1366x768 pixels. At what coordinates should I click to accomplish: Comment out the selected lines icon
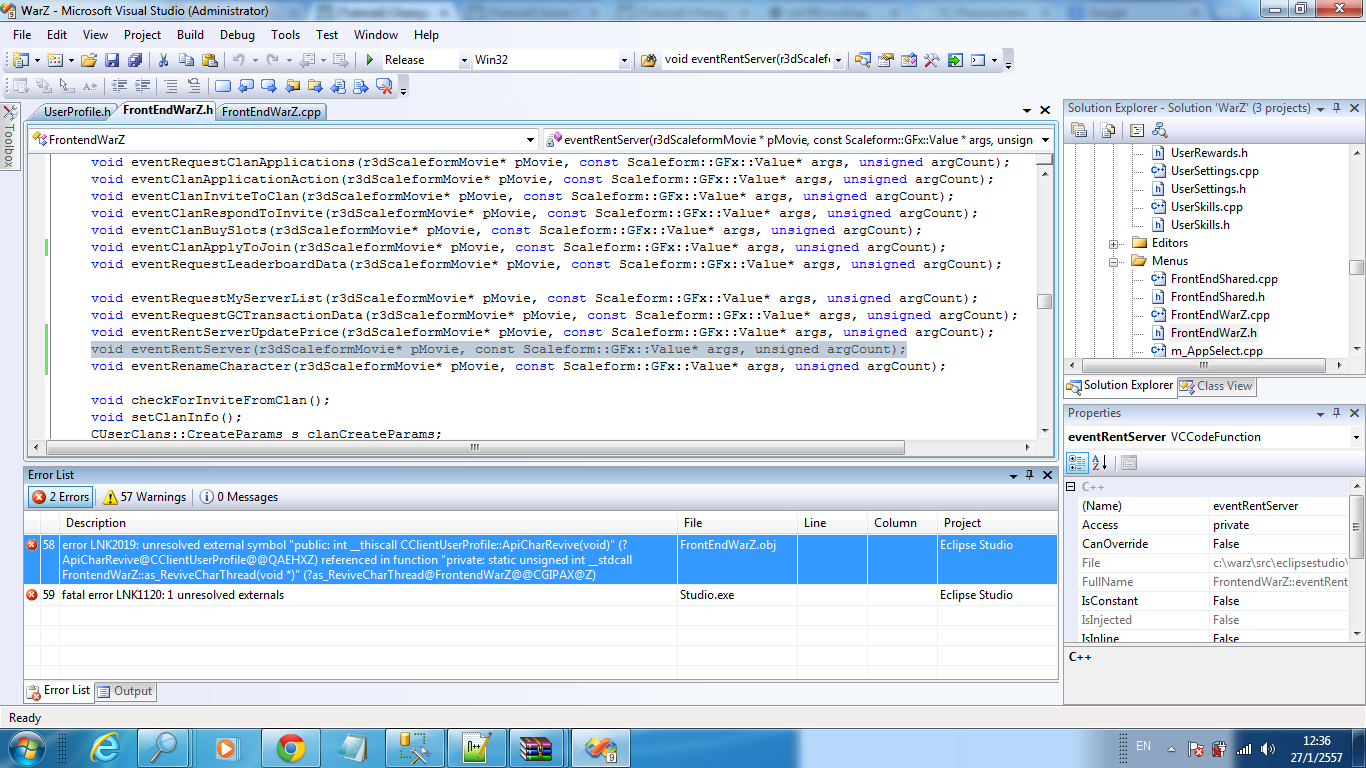tap(172, 86)
